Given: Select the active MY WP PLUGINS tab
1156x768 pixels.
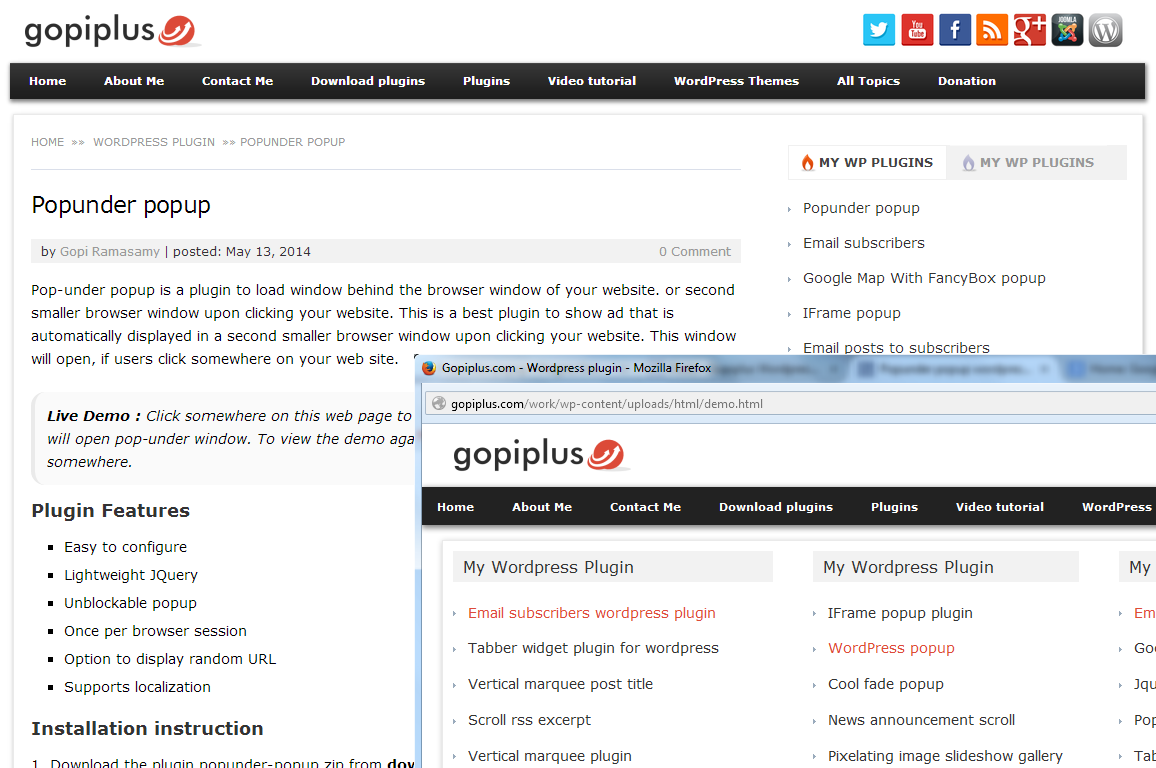Looking at the screenshot, I should (867, 162).
